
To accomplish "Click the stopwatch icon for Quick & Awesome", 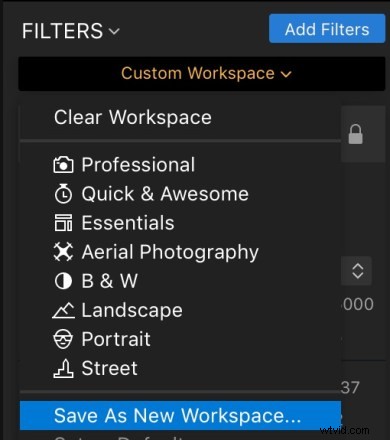I will point(63,193).
